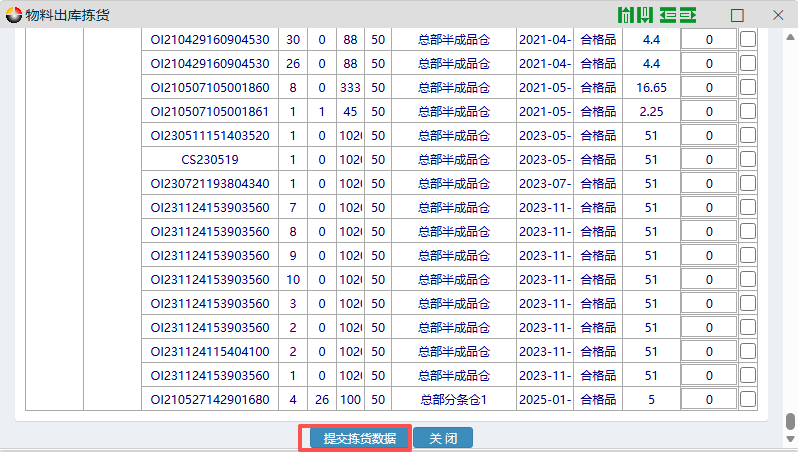Viewport: 798px width, 452px height.
Task: Click the 物料出库拣货 app icon in title bar
Action: tap(13, 15)
